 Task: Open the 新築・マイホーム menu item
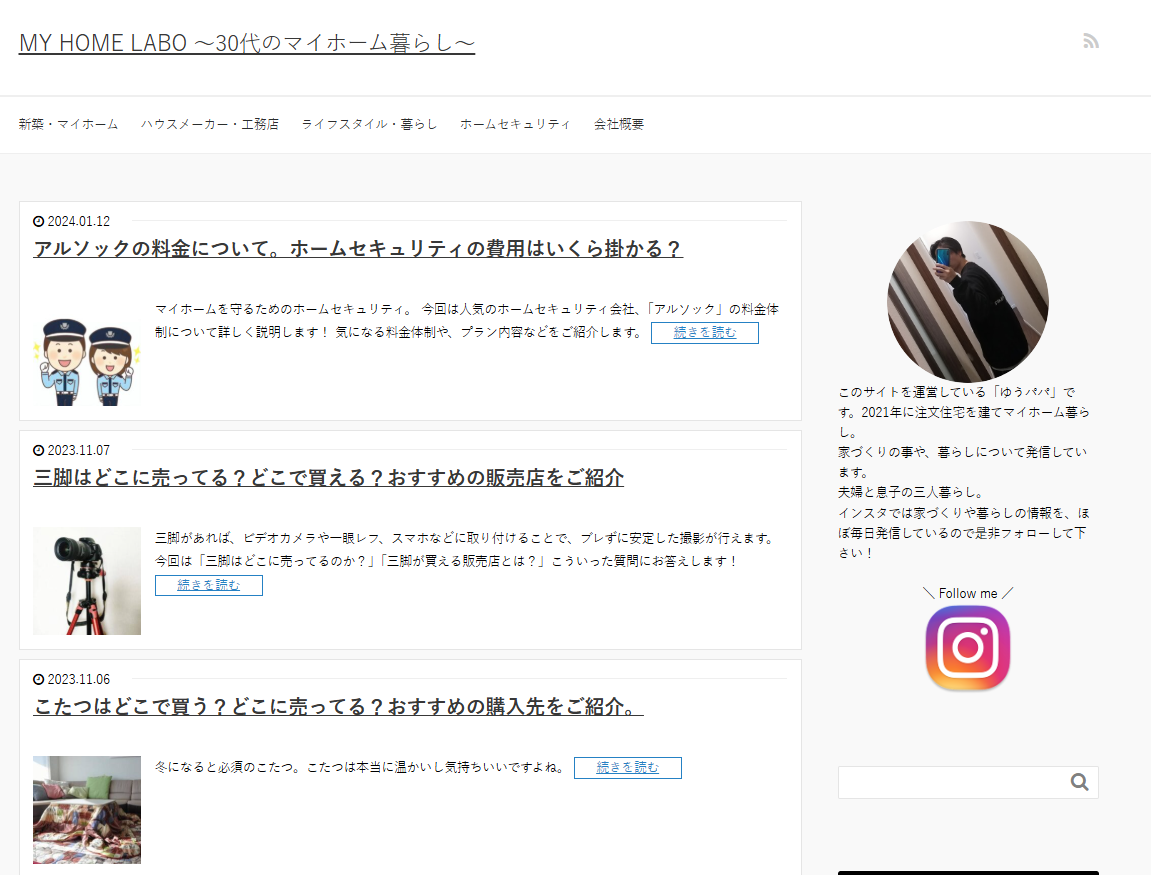click(x=68, y=124)
